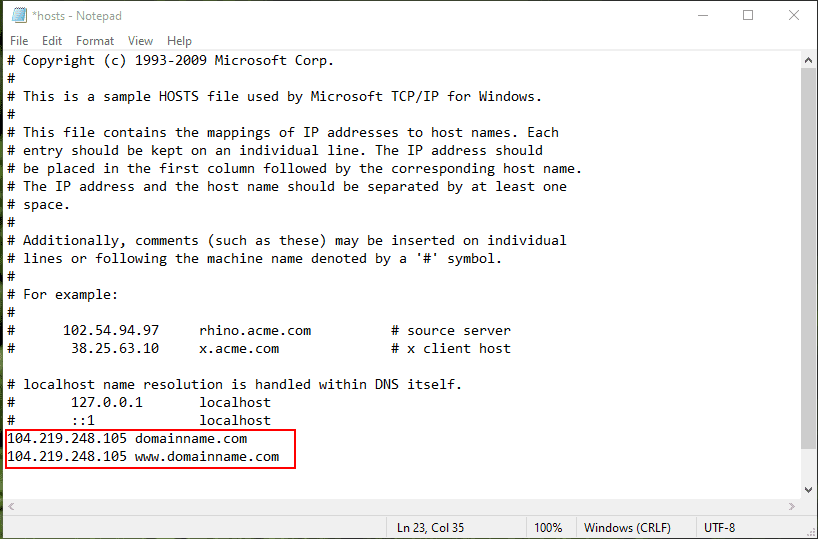Open the Format menu
The width and height of the screenshot is (818, 539).
pyautogui.click(x=95, y=41)
